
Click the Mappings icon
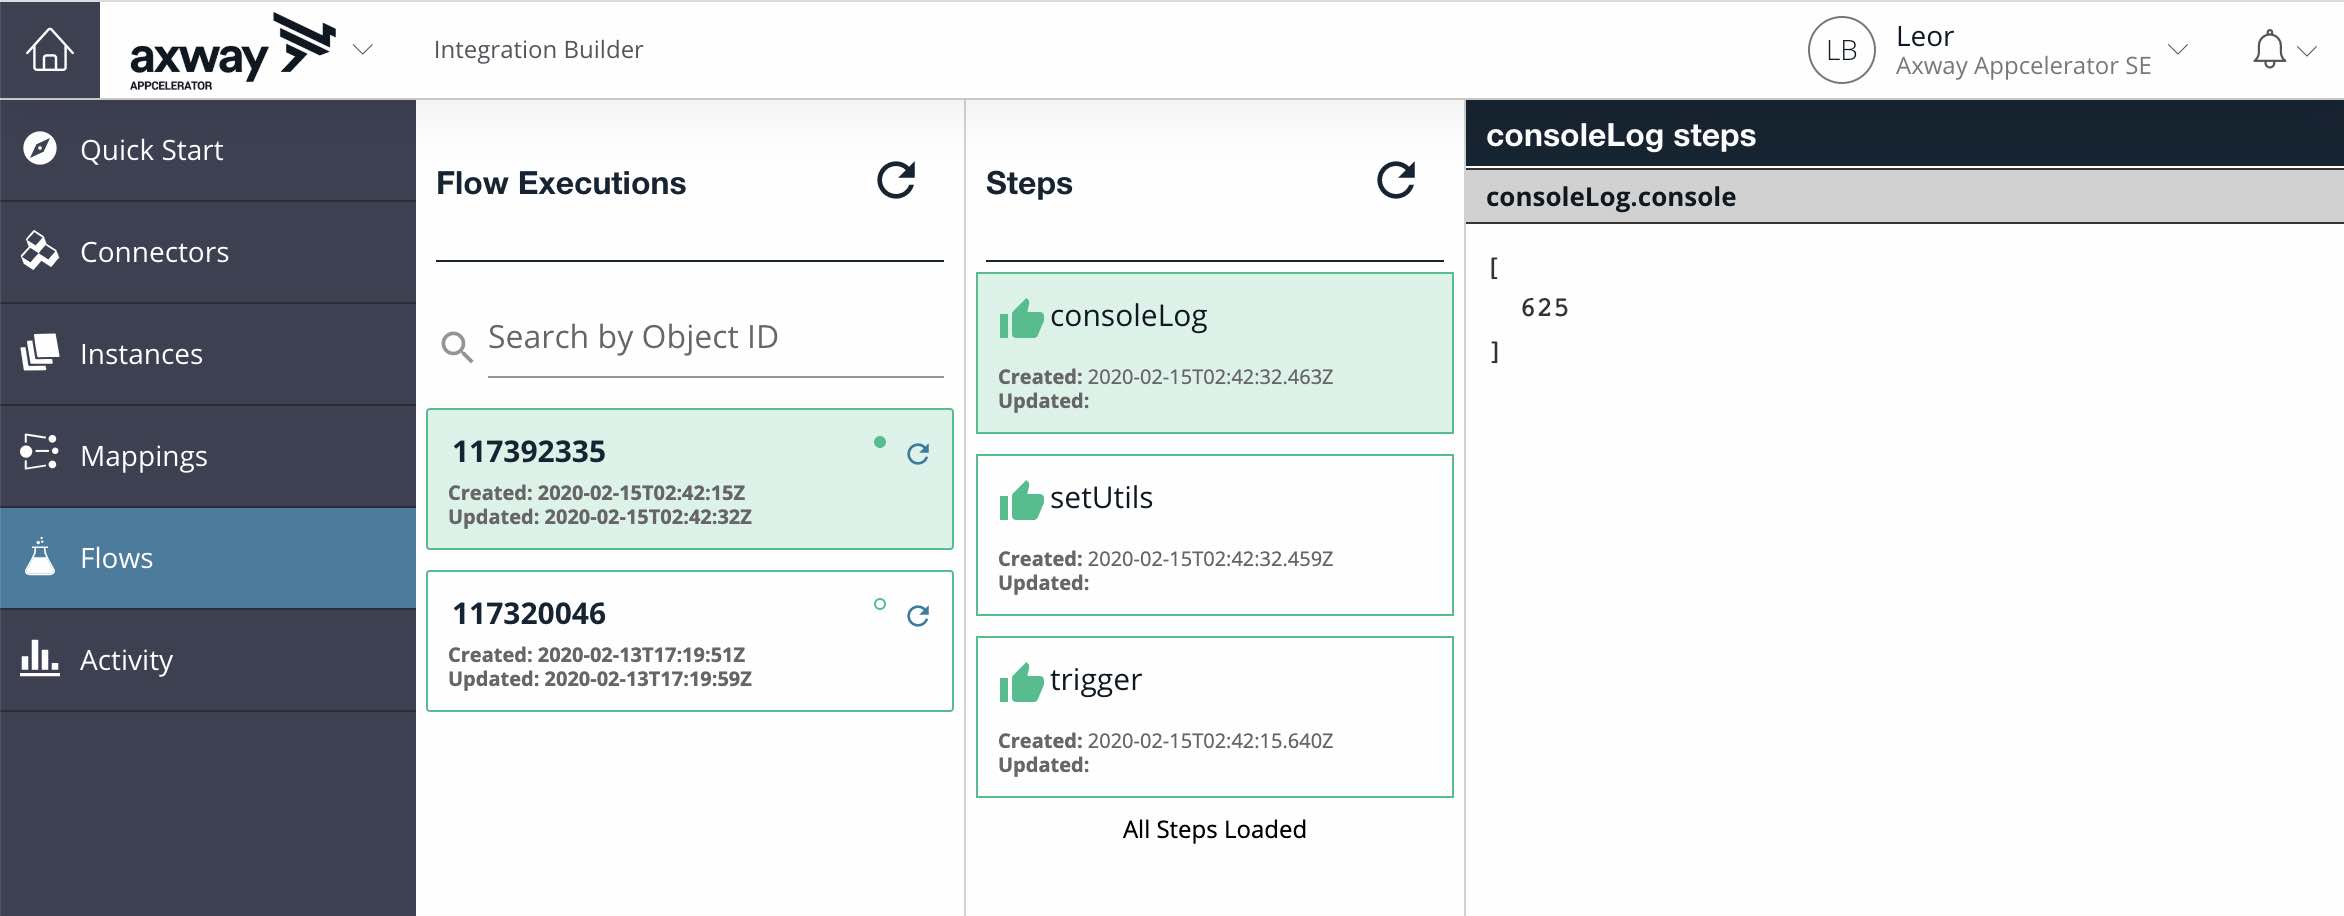coord(40,452)
